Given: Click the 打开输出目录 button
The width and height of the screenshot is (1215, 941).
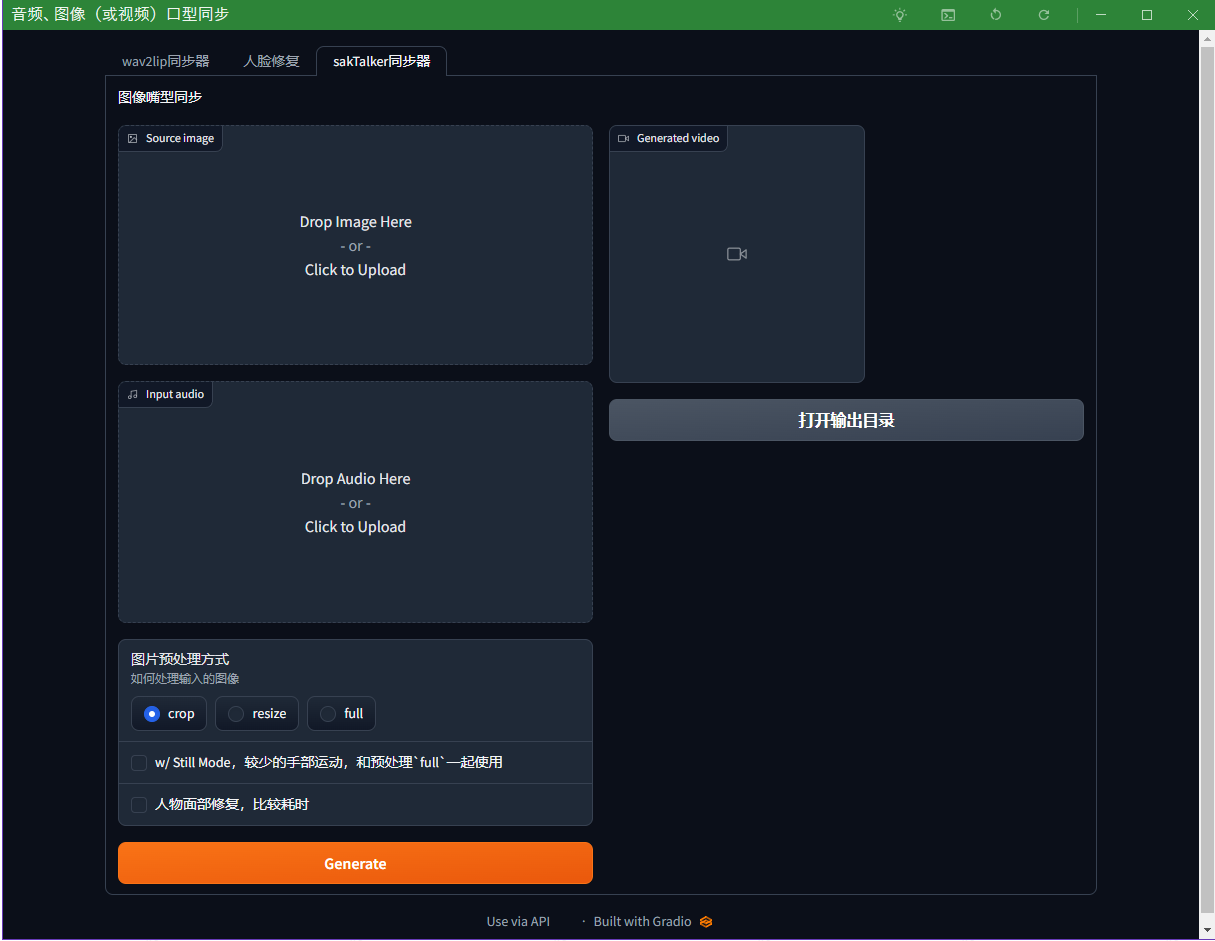Looking at the screenshot, I should [x=846, y=421].
